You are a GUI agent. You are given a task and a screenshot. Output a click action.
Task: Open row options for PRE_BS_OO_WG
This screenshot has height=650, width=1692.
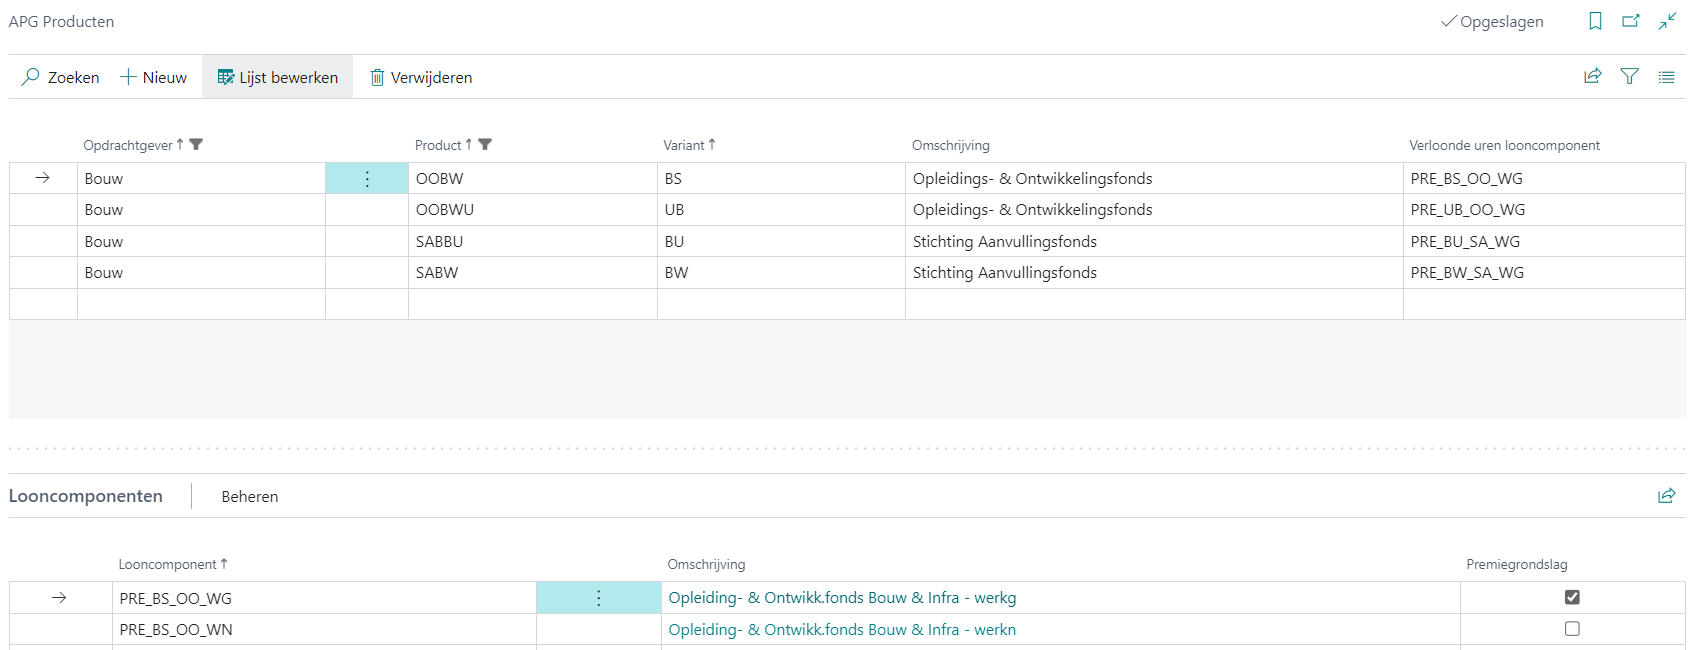click(598, 598)
